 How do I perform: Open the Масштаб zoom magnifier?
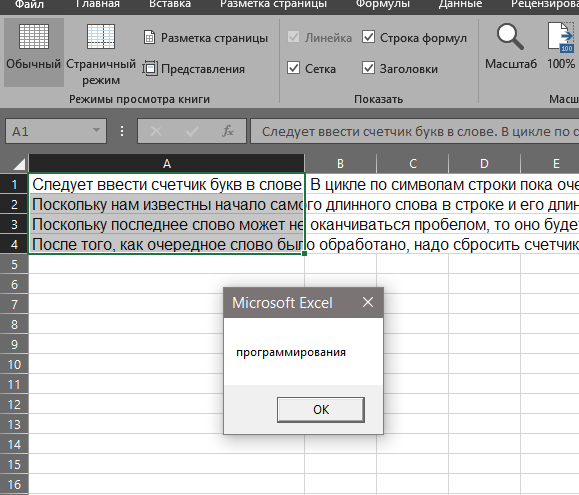tap(510, 37)
